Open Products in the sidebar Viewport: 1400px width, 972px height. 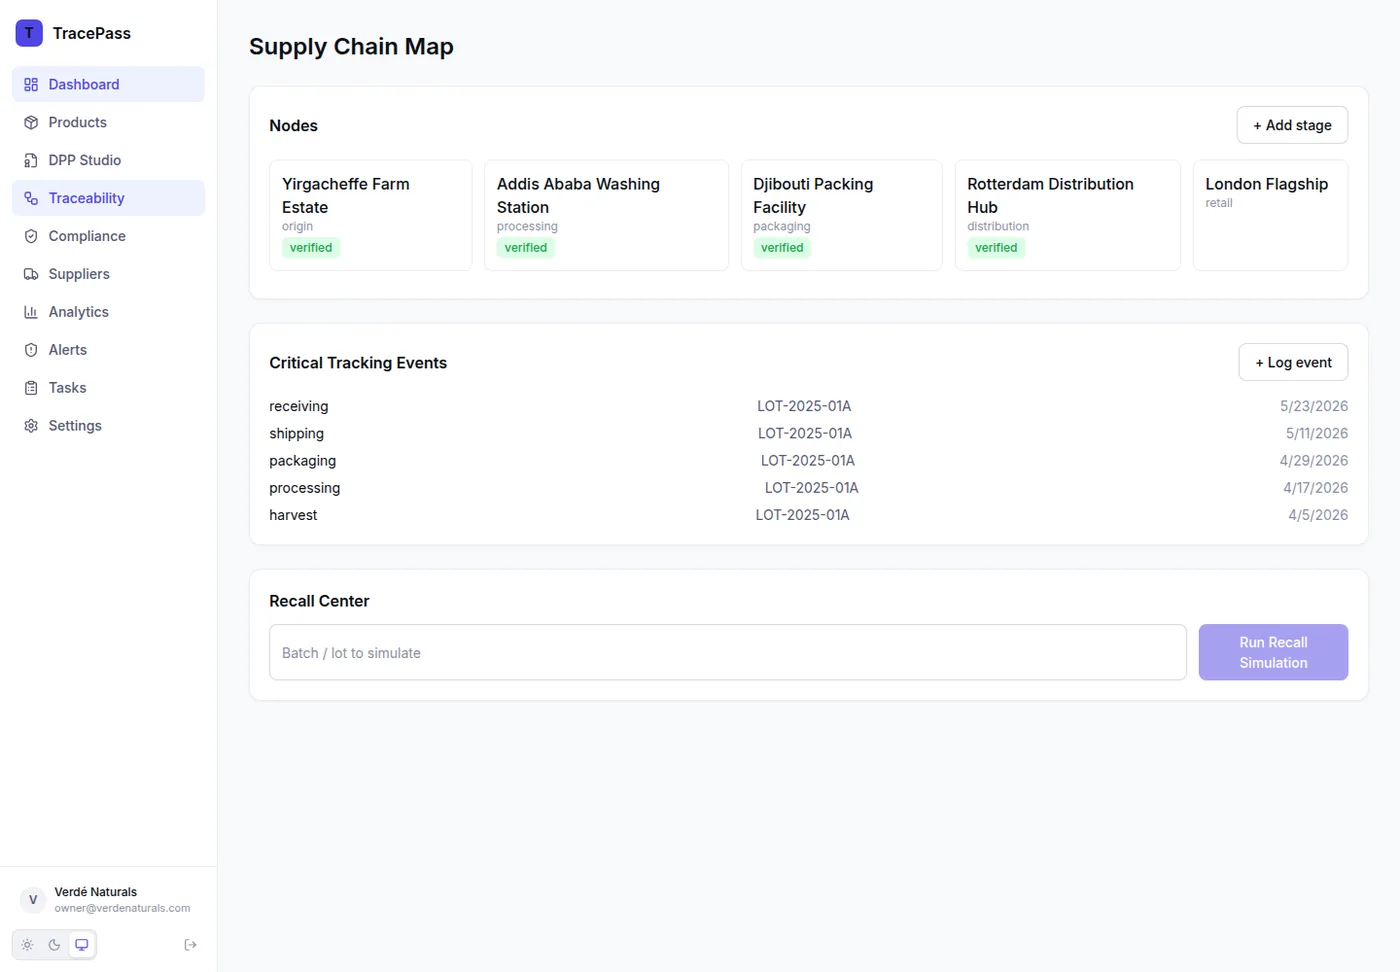pos(108,123)
